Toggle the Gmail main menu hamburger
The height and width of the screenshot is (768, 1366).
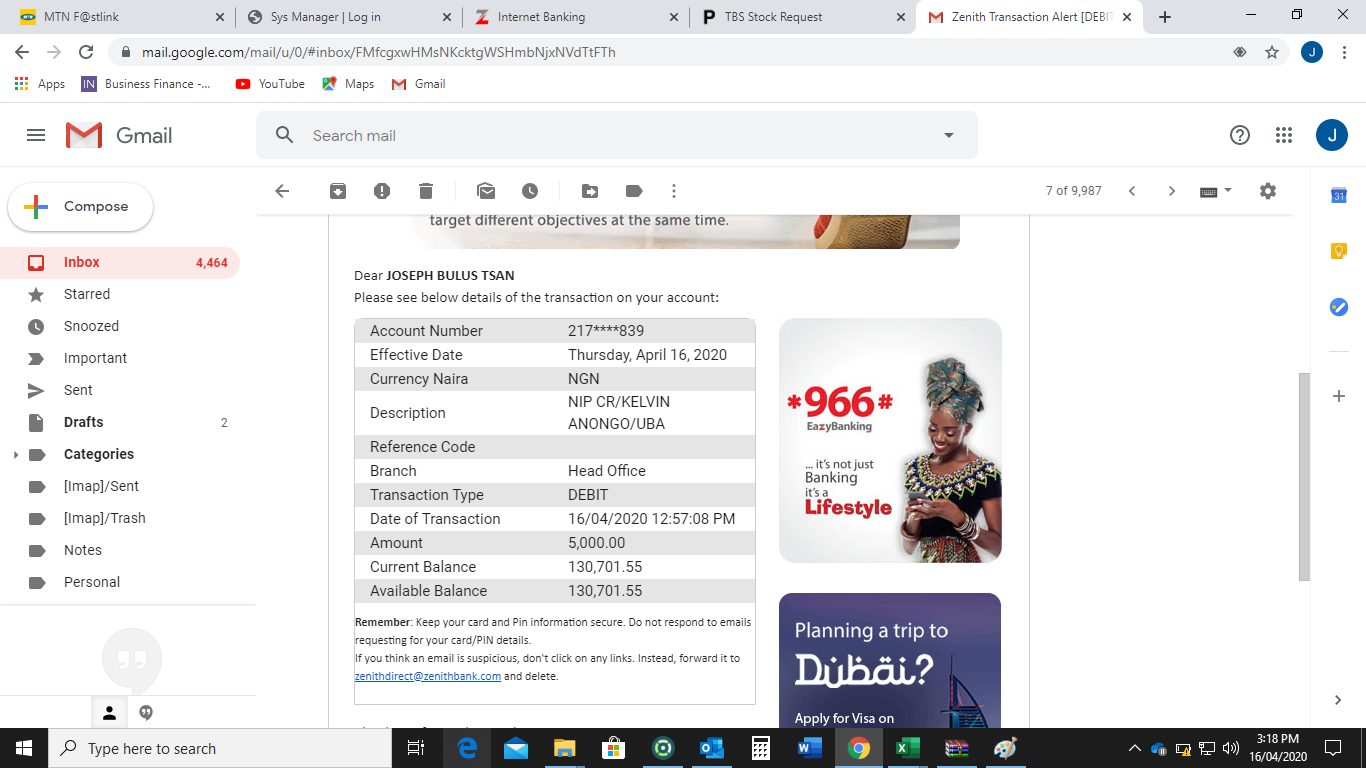coord(36,135)
